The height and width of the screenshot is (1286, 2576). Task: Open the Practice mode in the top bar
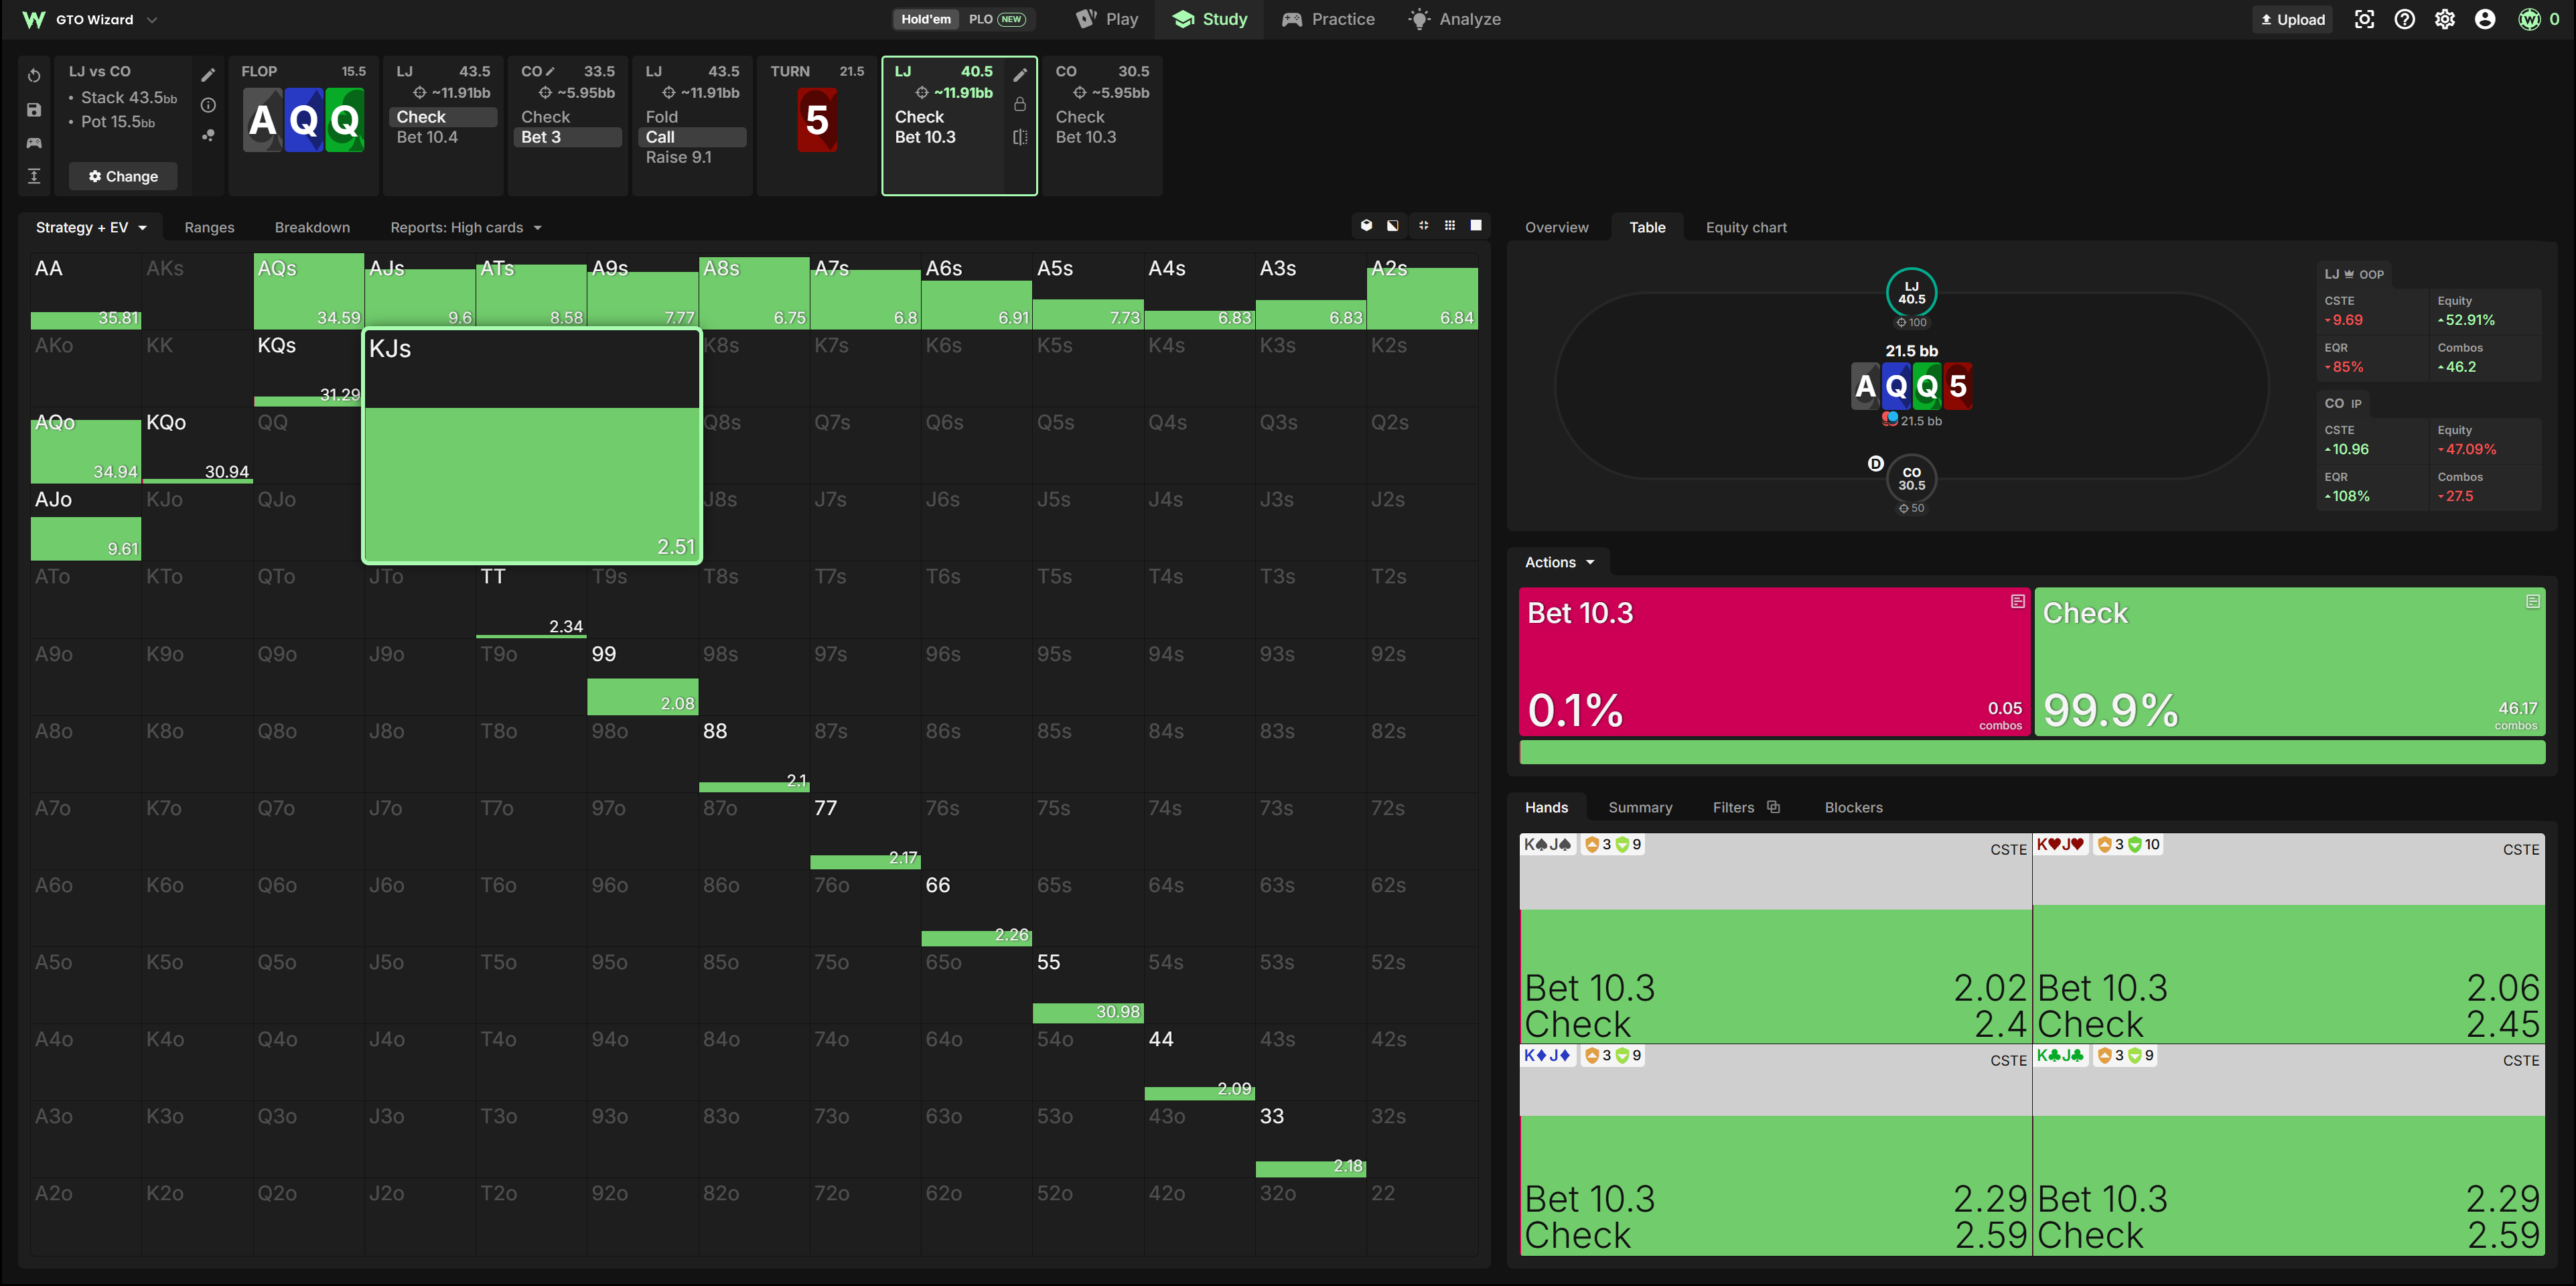1328,19
